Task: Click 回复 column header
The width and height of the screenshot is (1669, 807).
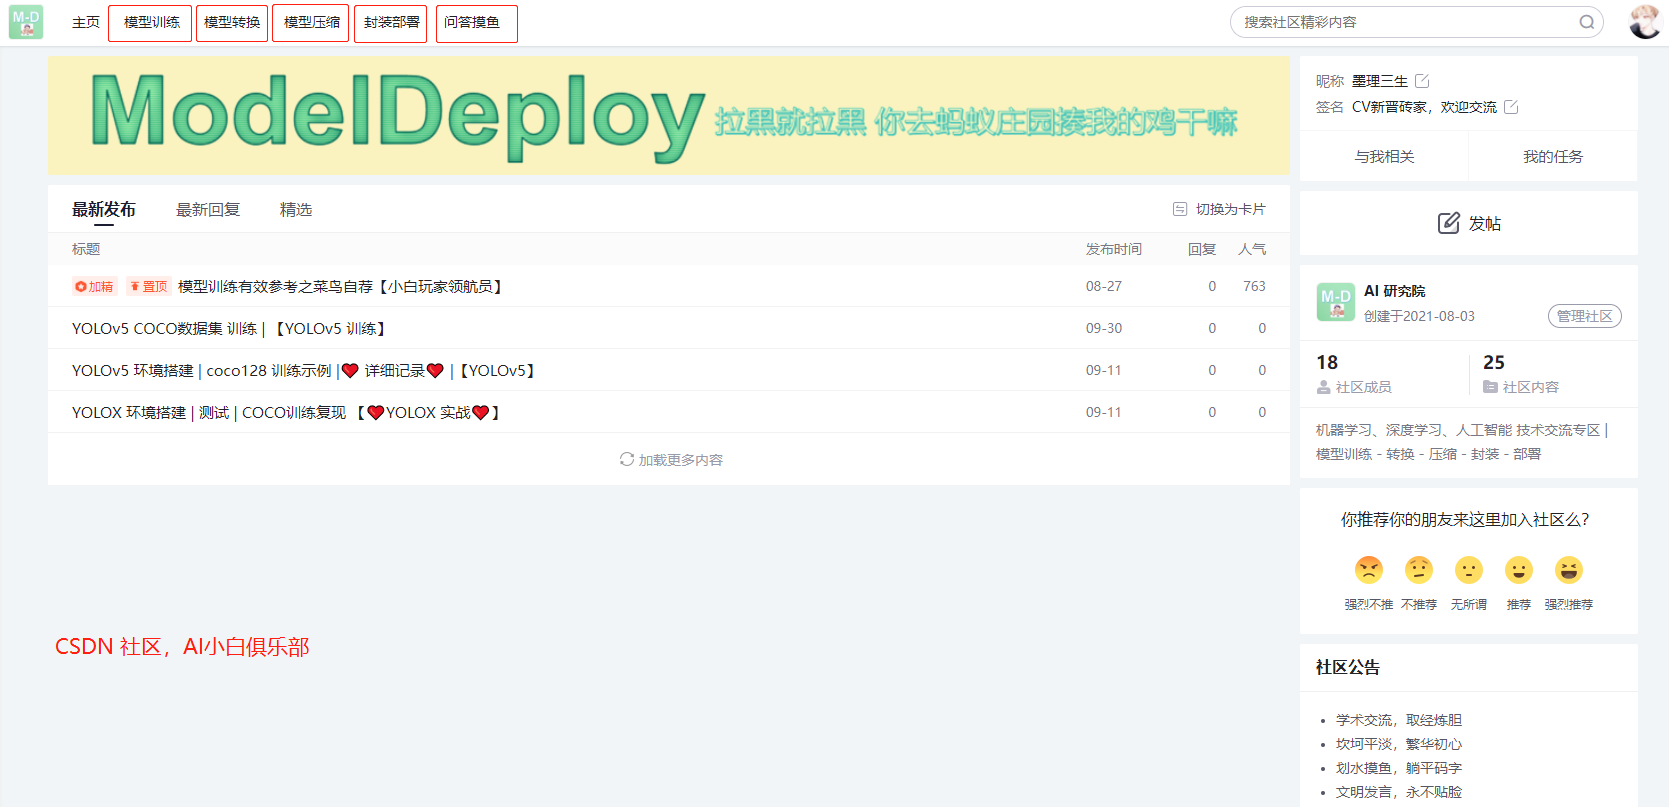Action: 1202,249
